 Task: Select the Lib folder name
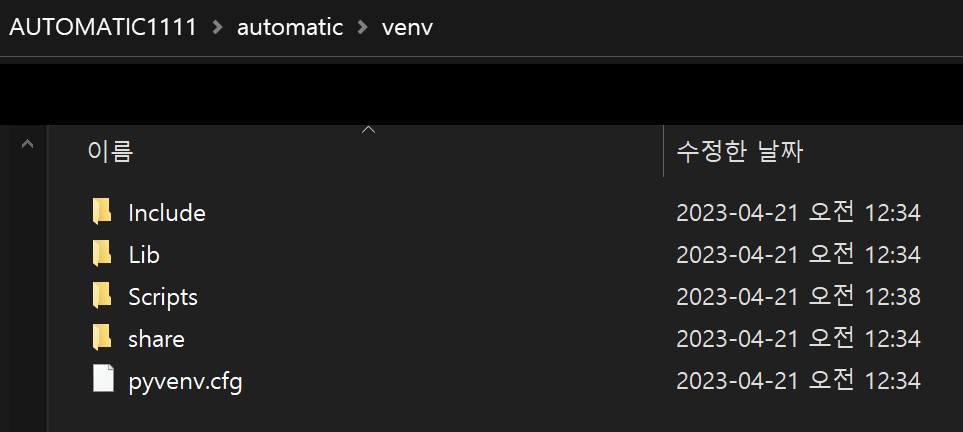(144, 255)
